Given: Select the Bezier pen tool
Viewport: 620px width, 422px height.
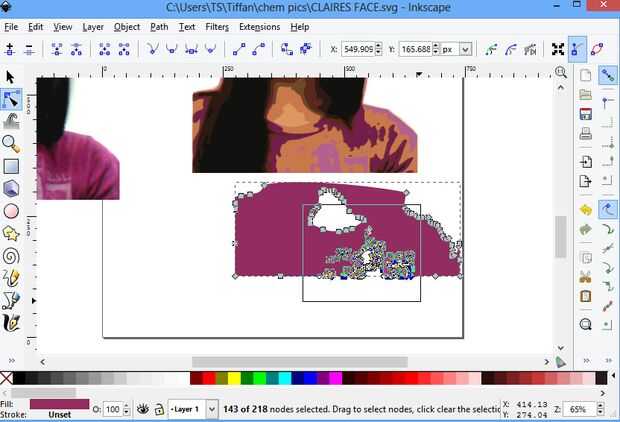Looking at the screenshot, I should coord(11,301).
